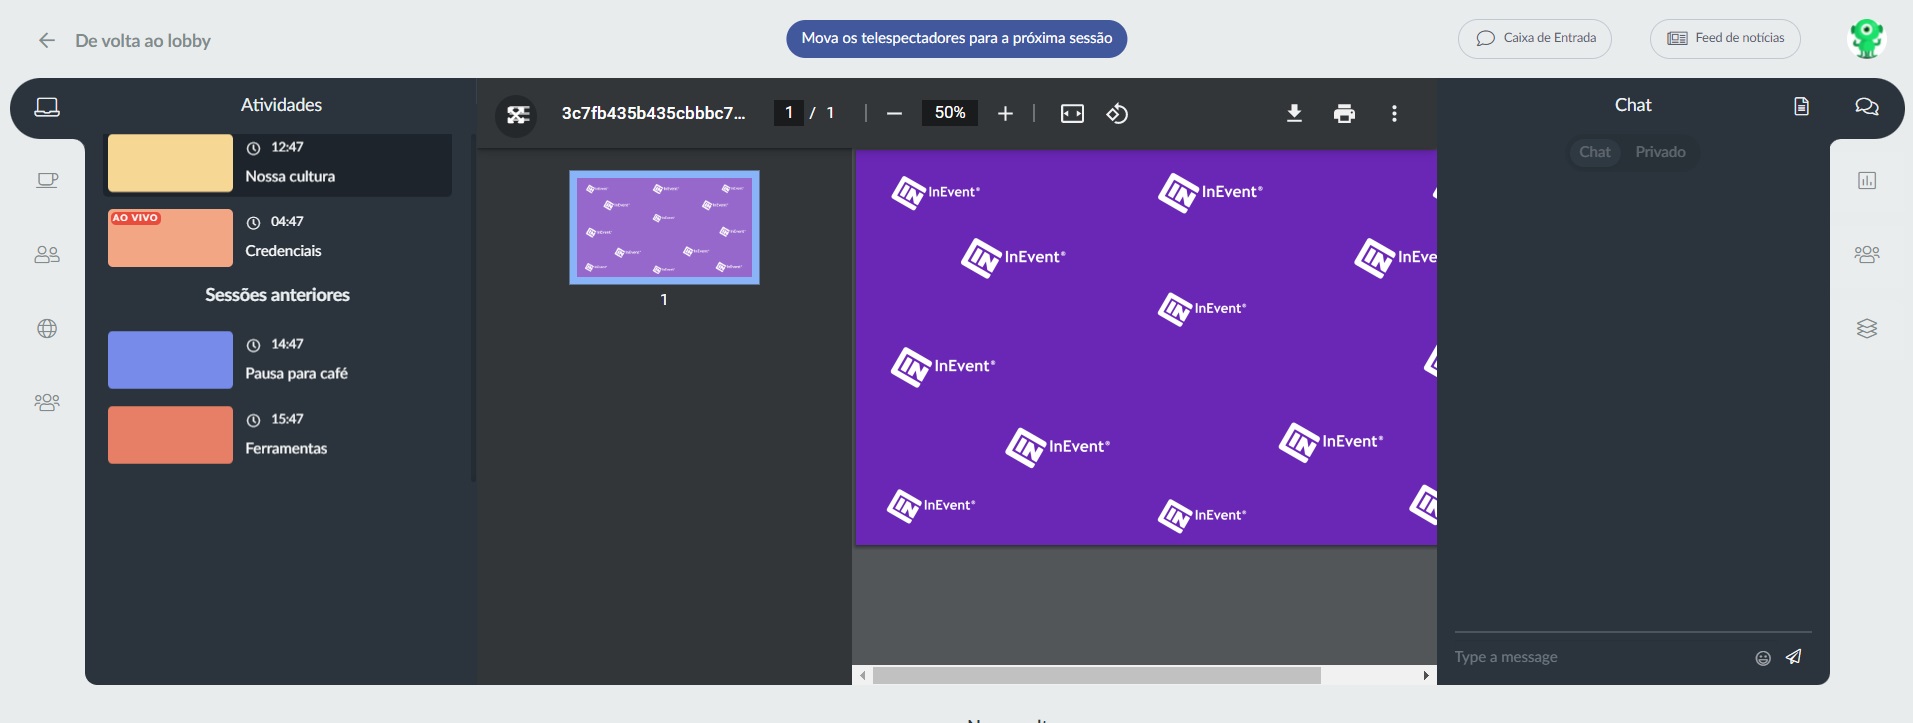Open the three-person group icon in the right sidebar
Viewport: 1913px width, 723px height.
pyautogui.click(x=1866, y=254)
